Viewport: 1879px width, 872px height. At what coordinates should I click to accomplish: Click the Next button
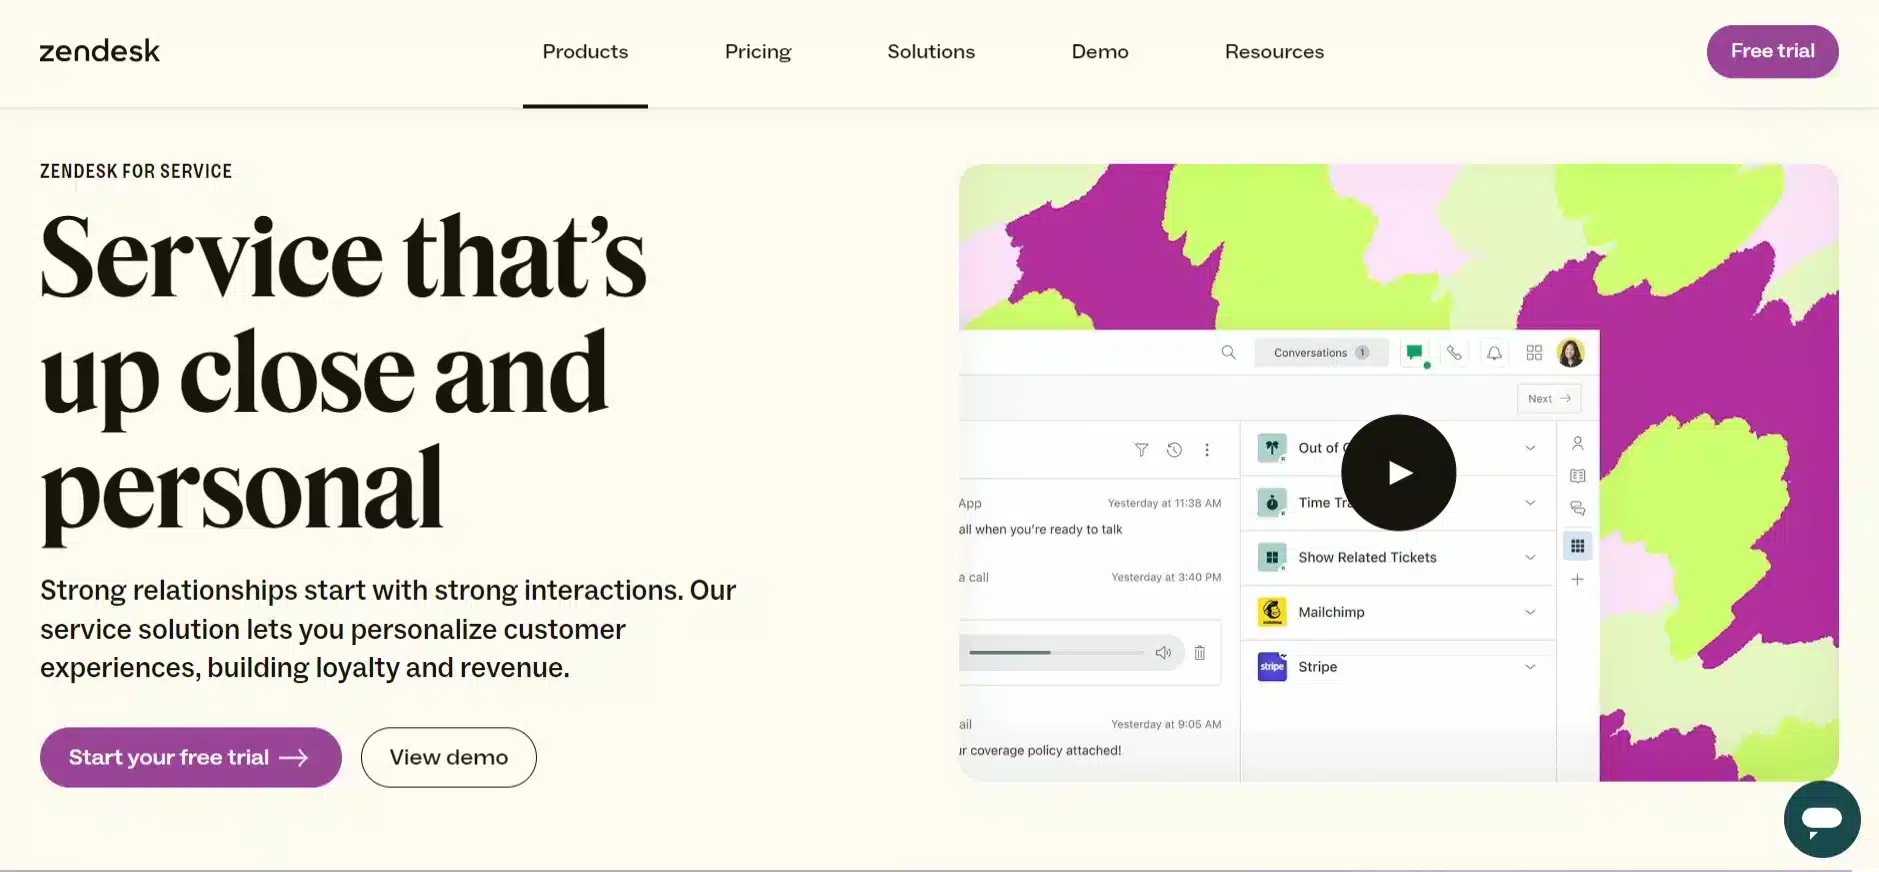[x=1549, y=398]
